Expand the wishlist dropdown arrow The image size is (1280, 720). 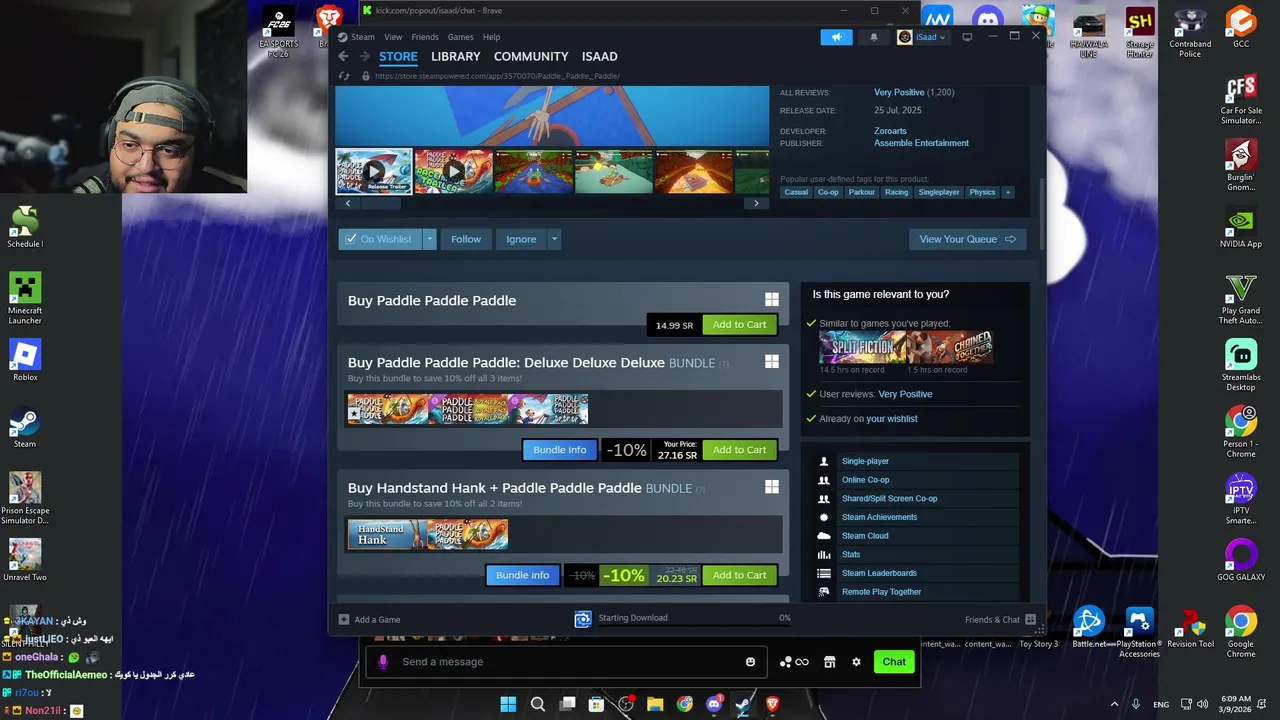tap(430, 239)
